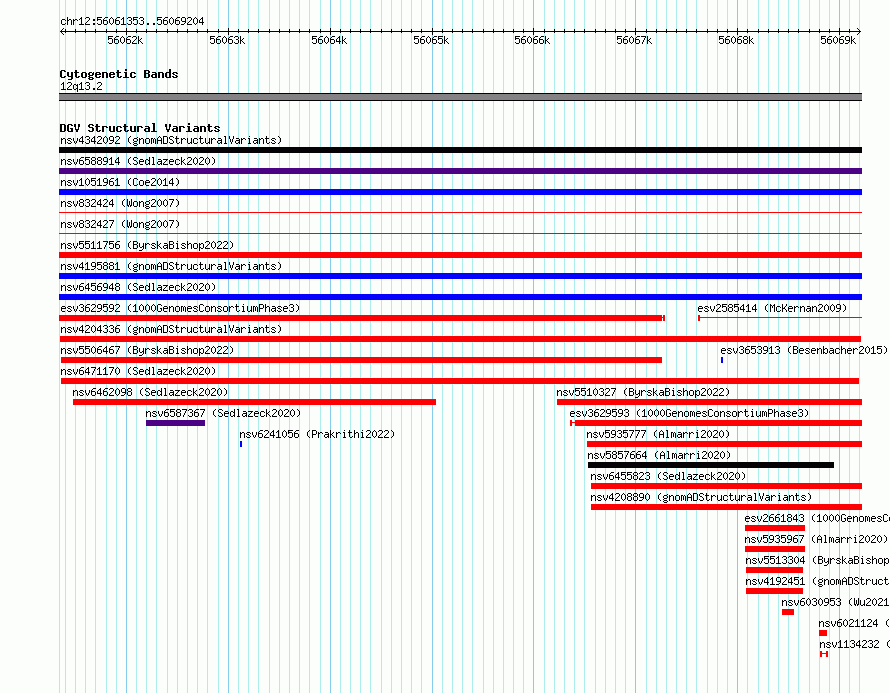Click the 56062k ruler position

[125, 40]
